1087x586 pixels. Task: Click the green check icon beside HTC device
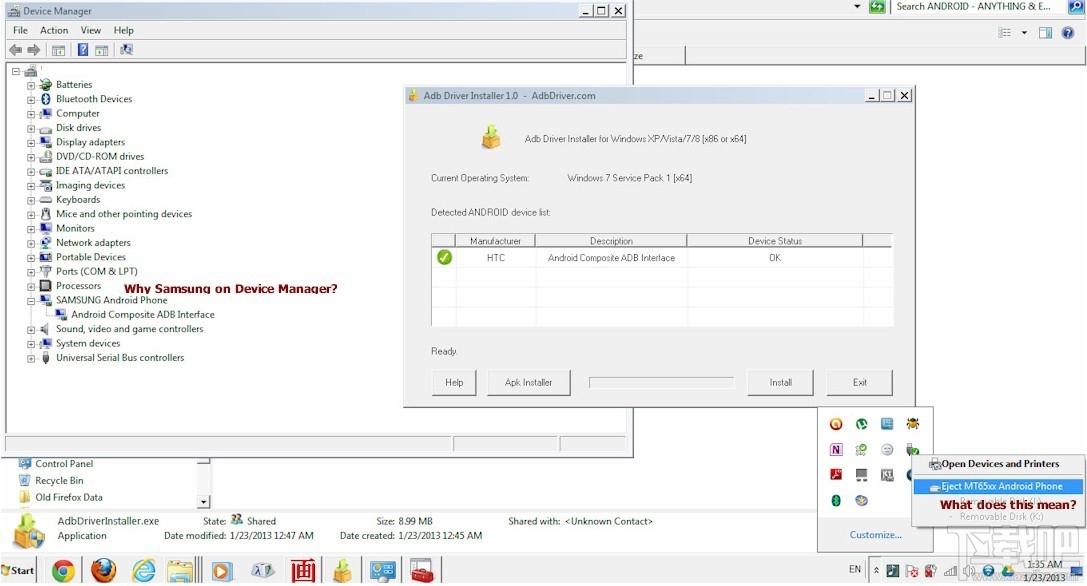coord(444,257)
